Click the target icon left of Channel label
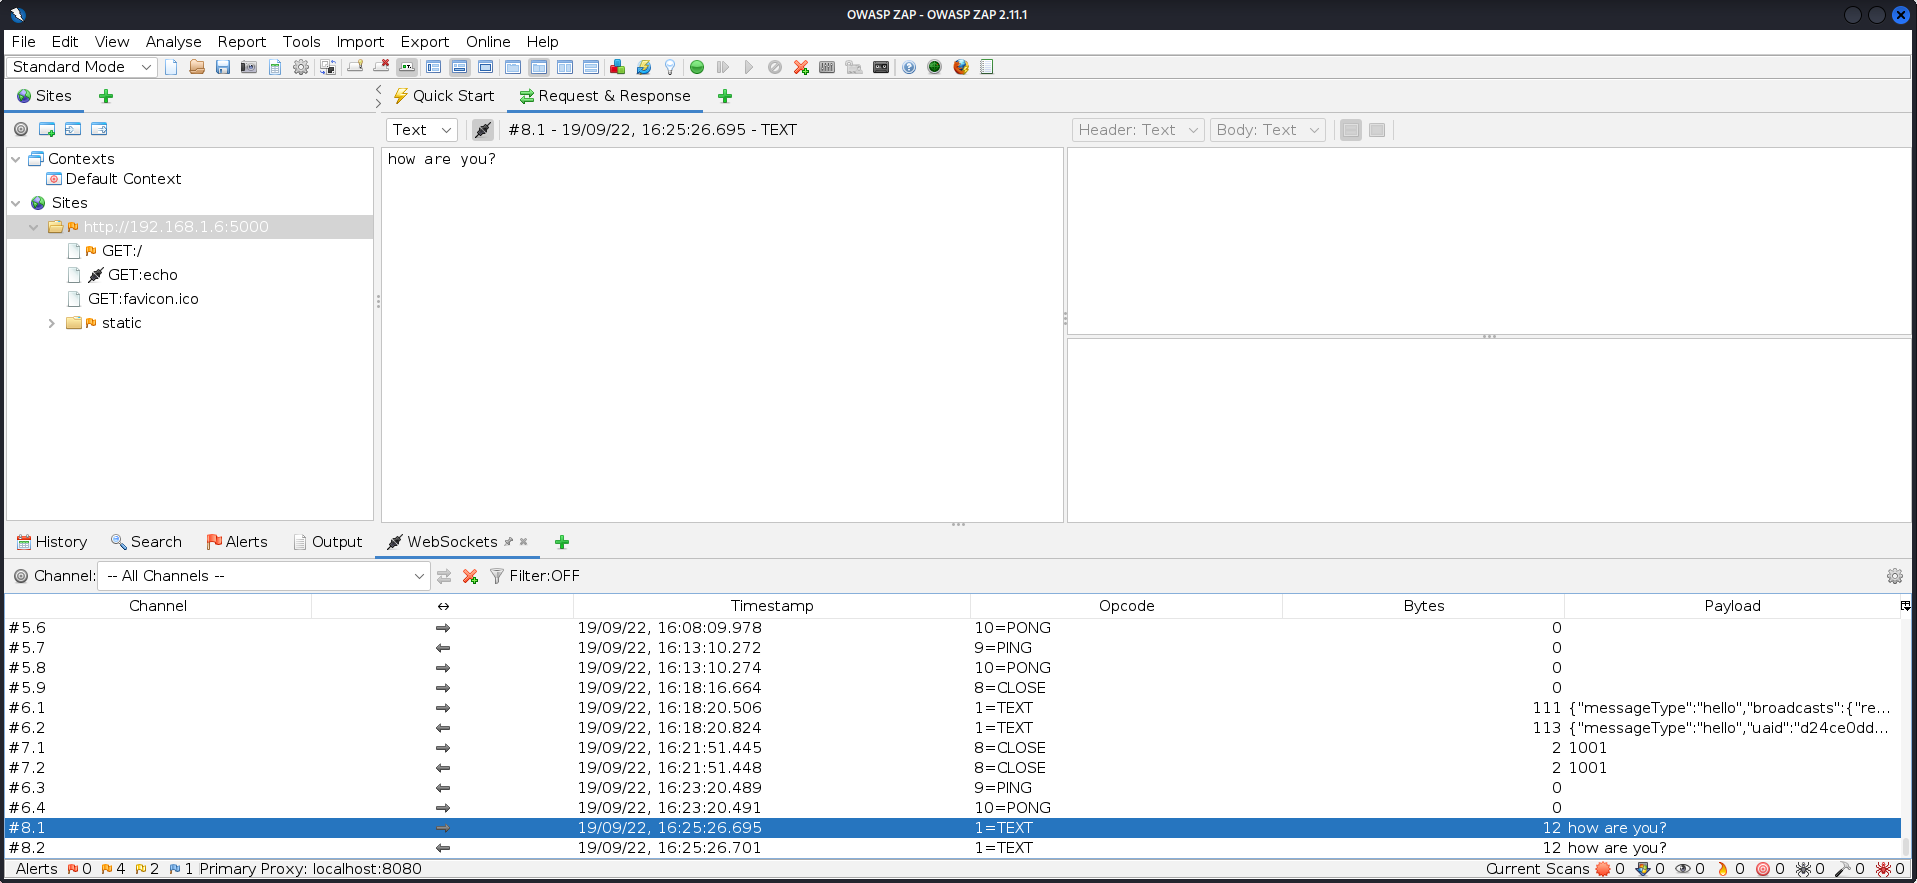 click(21, 576)
